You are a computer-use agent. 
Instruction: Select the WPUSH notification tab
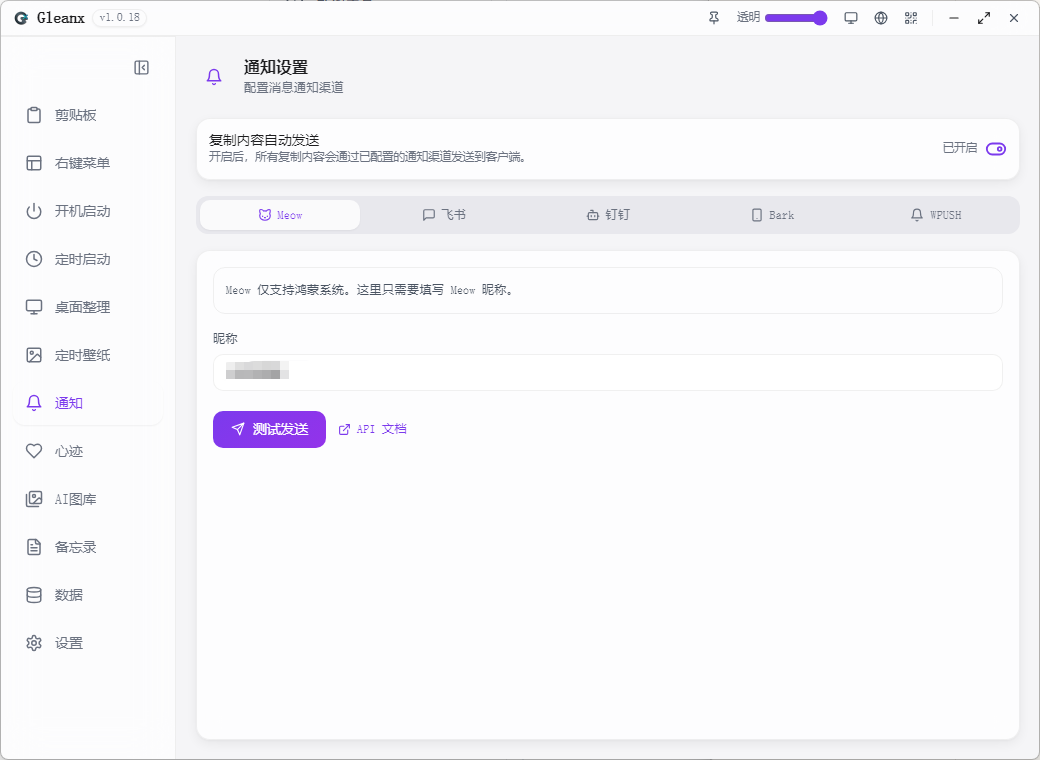[x=936, y=215]
